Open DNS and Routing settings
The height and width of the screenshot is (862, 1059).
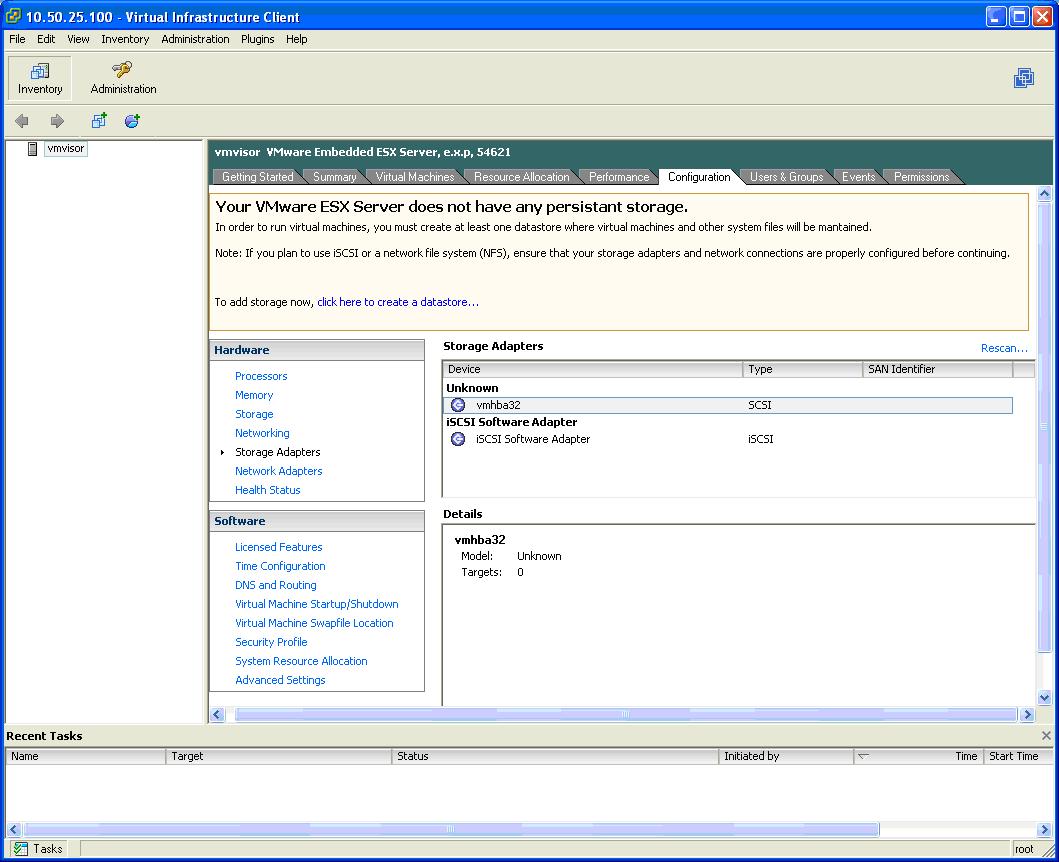(x=276, y=585)
